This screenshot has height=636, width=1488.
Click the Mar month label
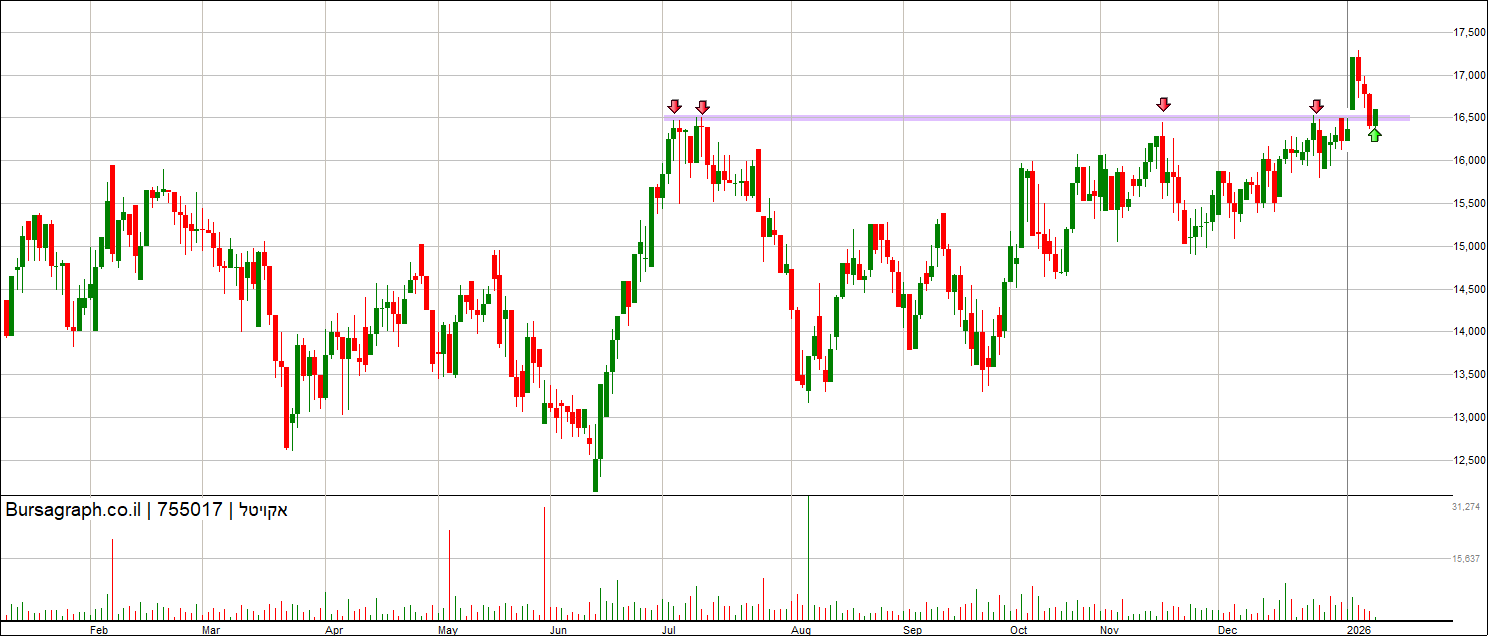[x=210, y=630]
